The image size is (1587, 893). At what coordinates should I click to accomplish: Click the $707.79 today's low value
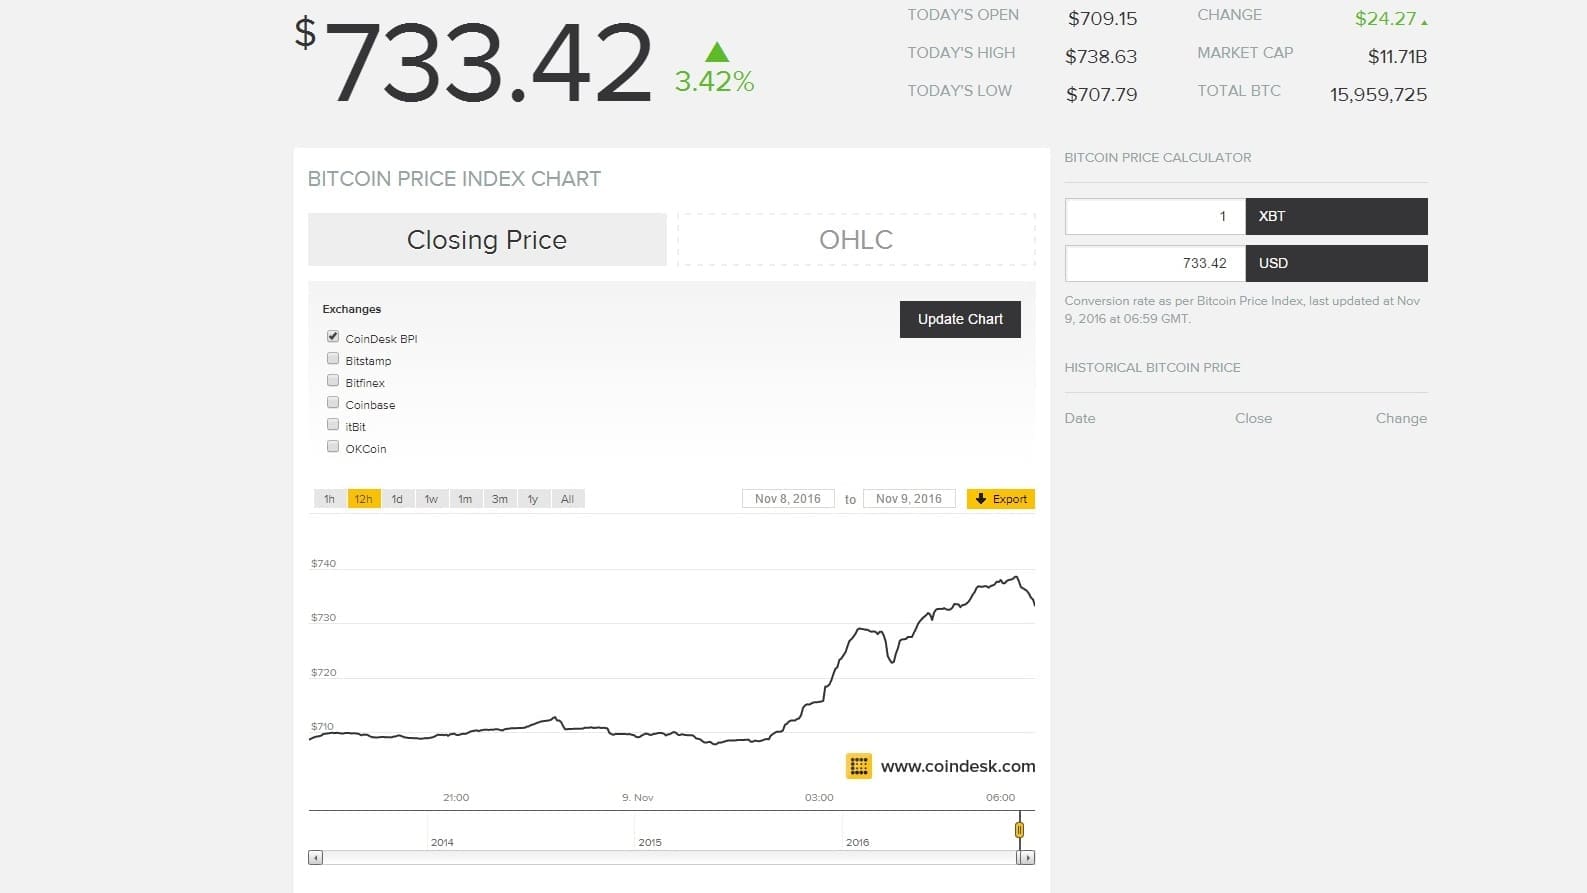[1101, 94]
